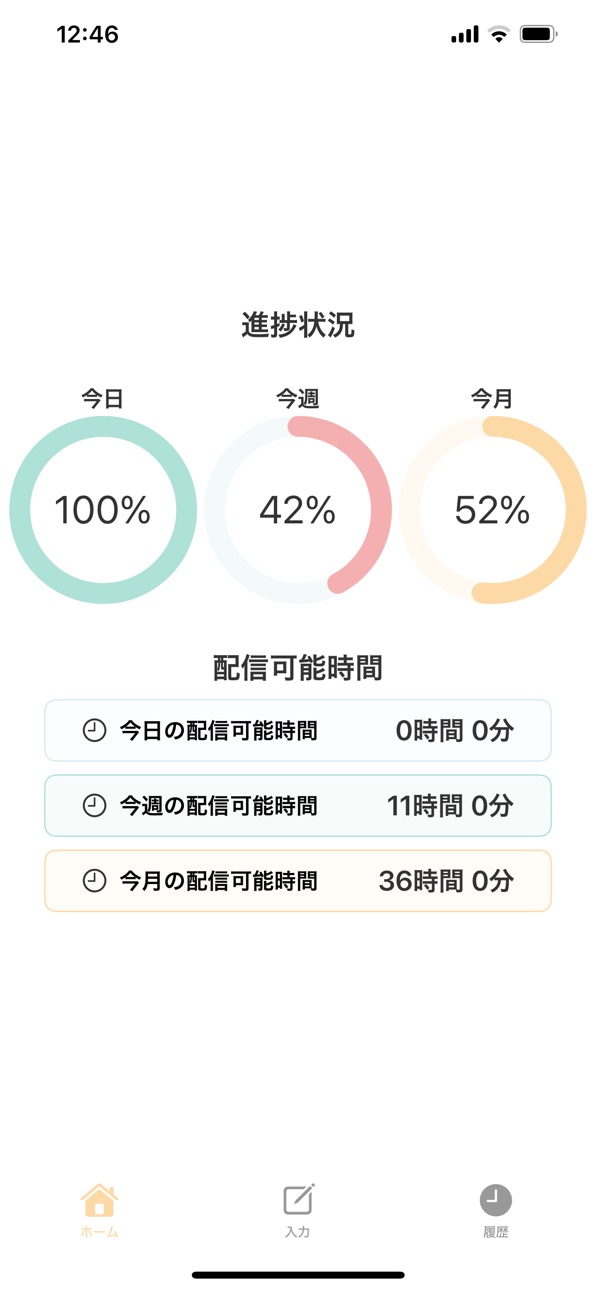
Task: Open the 今月の配信可能時間 card showing 36時間
Action: coord(298,881)
